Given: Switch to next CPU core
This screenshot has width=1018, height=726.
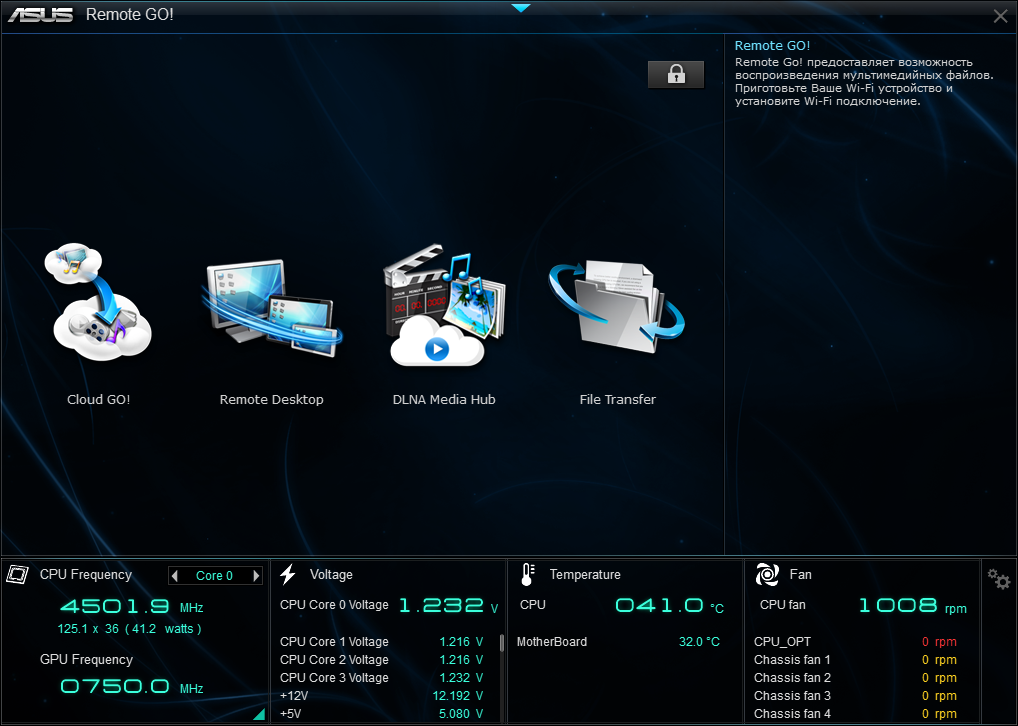Looking at the screenshot, I should pos(256,575).
